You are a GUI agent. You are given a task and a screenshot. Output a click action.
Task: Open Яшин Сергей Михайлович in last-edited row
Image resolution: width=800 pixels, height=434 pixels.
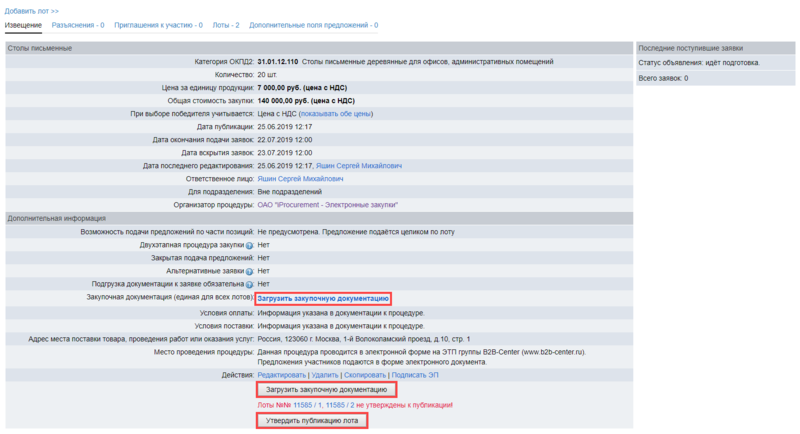tap(359, 166)
